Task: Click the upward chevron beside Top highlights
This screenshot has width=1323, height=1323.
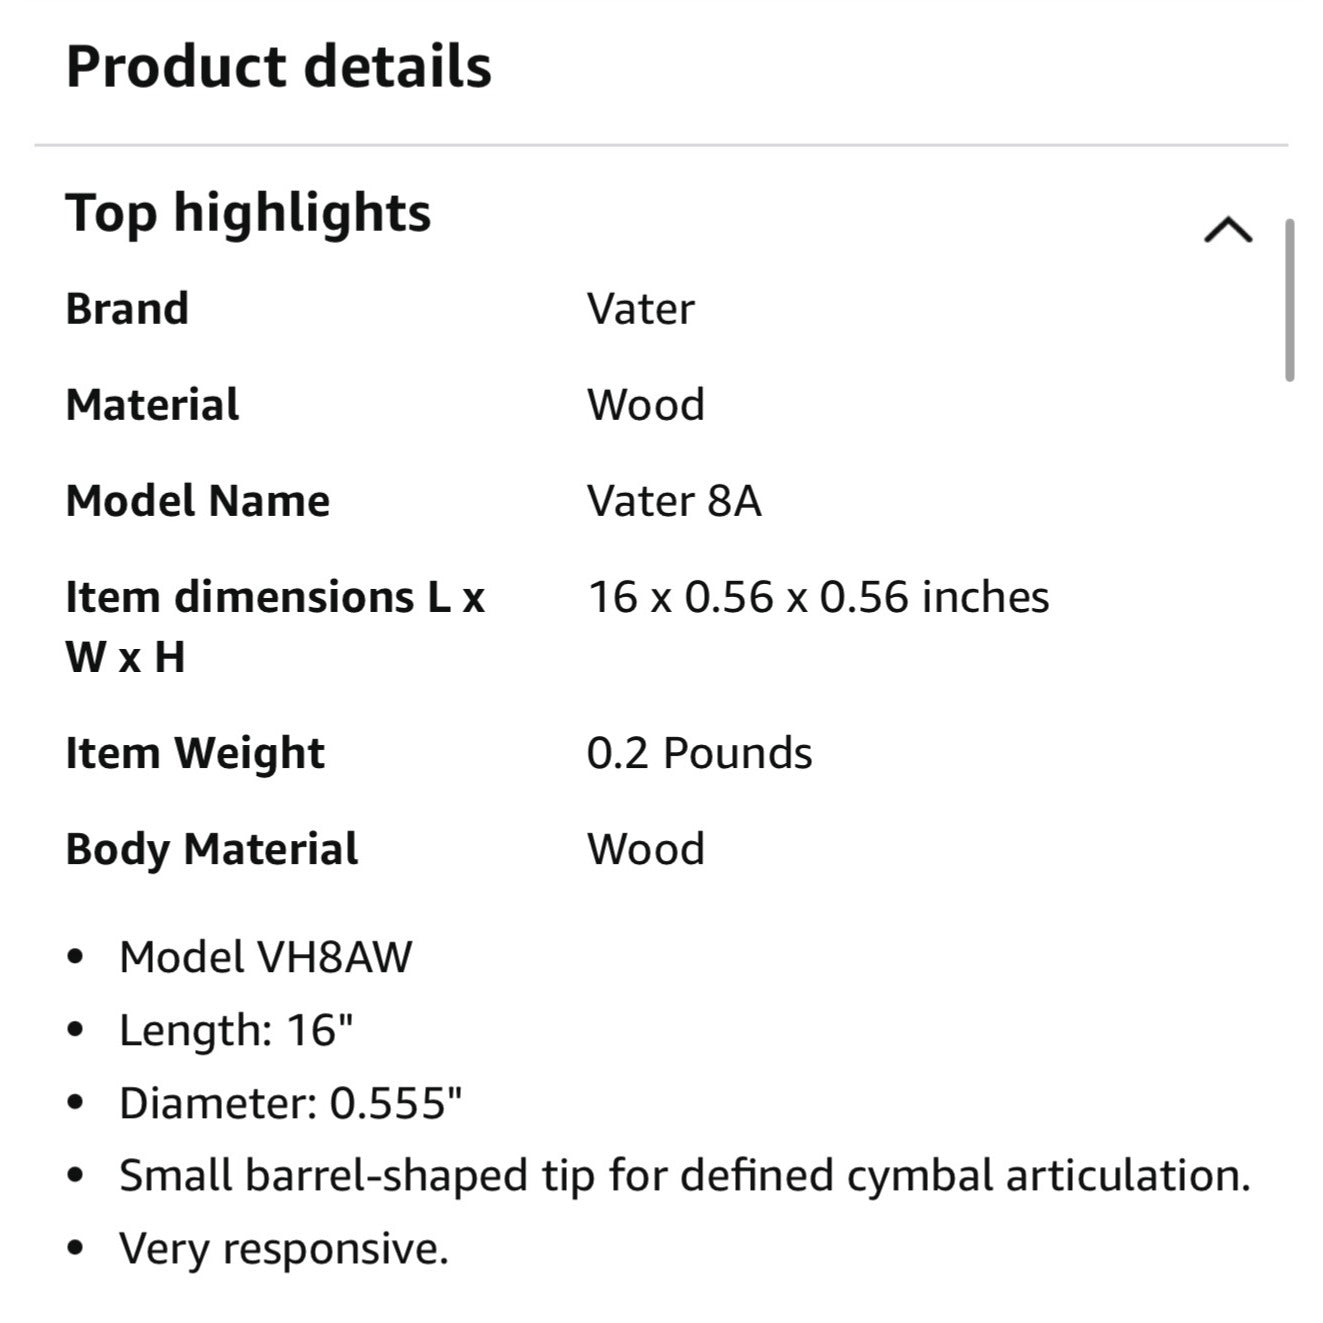Action: [x=1228, y=230]
